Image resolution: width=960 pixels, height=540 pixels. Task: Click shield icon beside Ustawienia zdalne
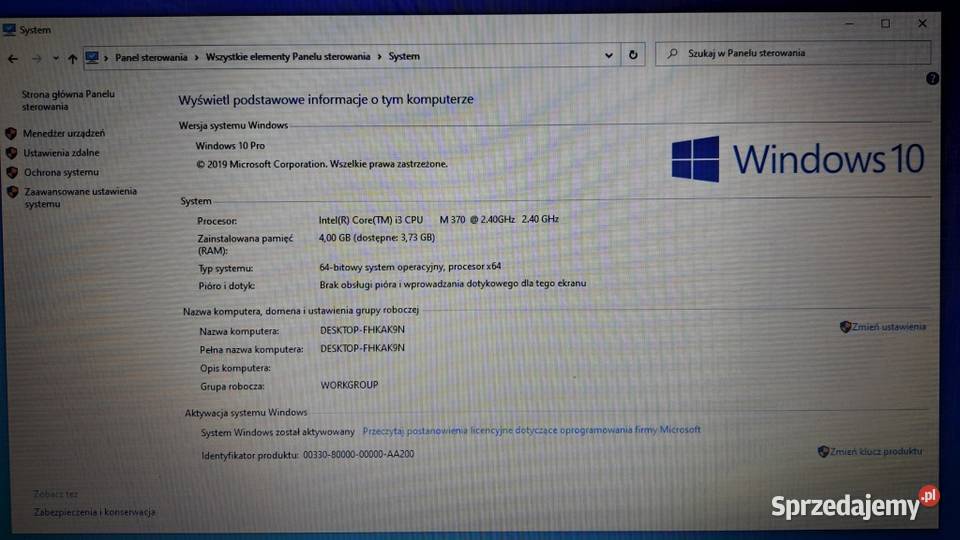click(x=12, y=153)
